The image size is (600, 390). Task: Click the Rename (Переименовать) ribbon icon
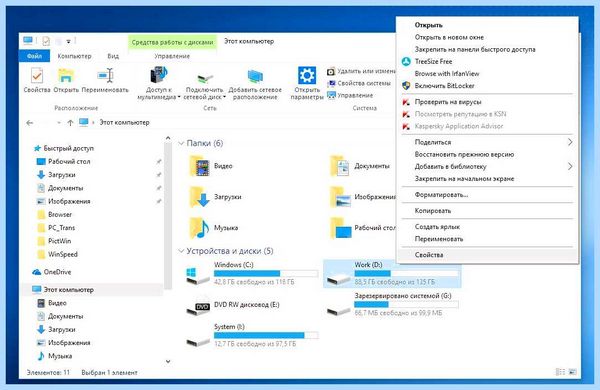coord(105,76)
